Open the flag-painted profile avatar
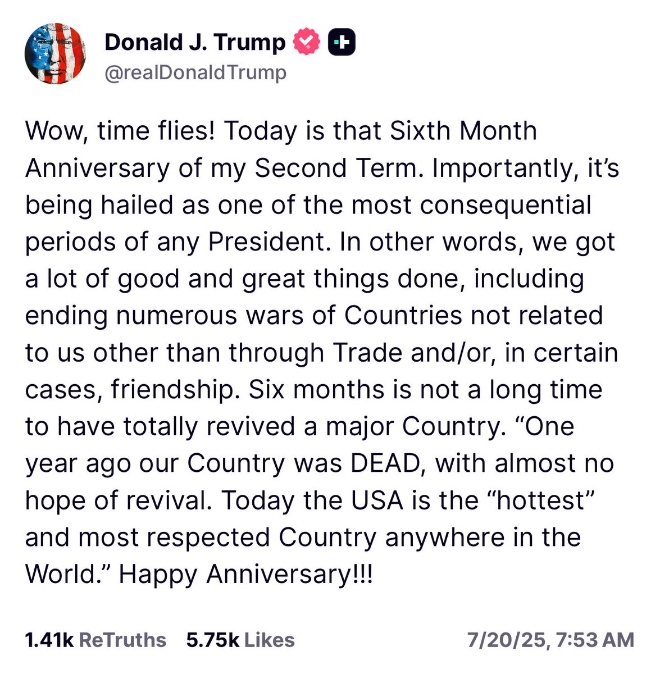Screen dimensions: 660x674 pos(55,53)
